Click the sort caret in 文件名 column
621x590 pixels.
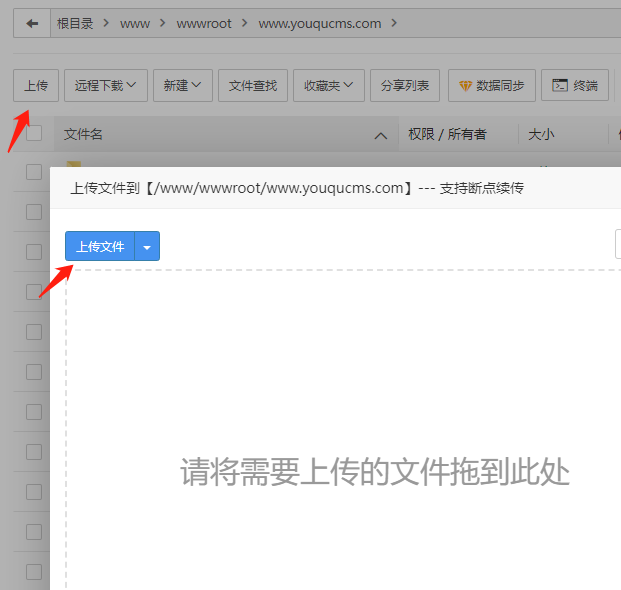click(x=380, y=135)
